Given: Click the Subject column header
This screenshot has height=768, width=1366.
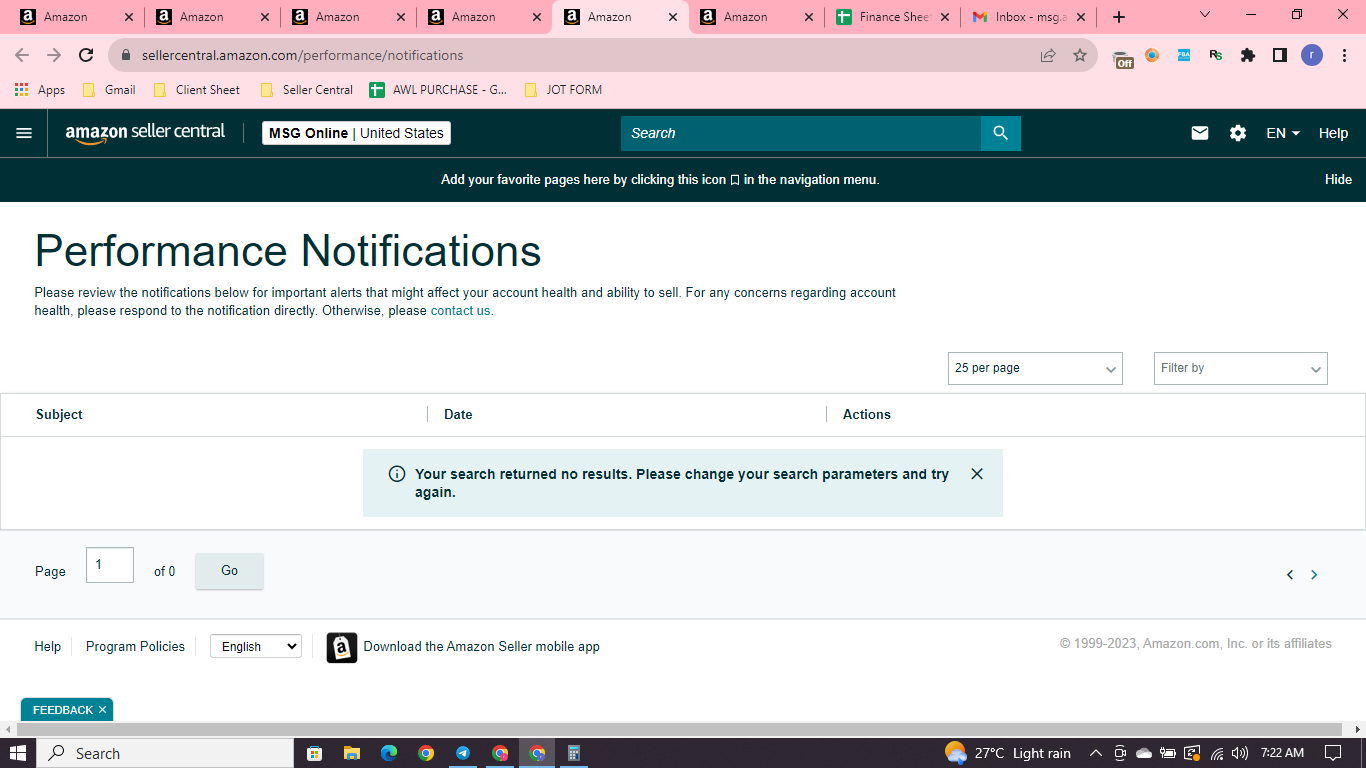Looking at the screenshot, I should (59, 414).
